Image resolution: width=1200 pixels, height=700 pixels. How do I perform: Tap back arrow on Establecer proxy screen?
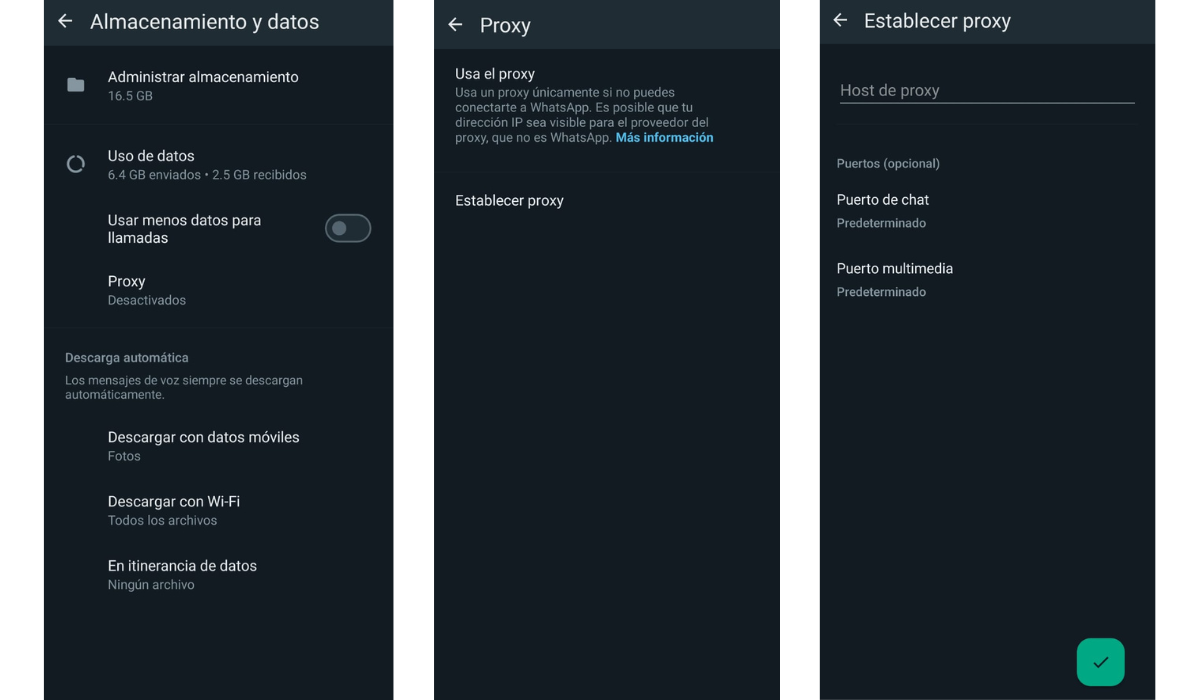pyautogui.click(x=841, y=21)
